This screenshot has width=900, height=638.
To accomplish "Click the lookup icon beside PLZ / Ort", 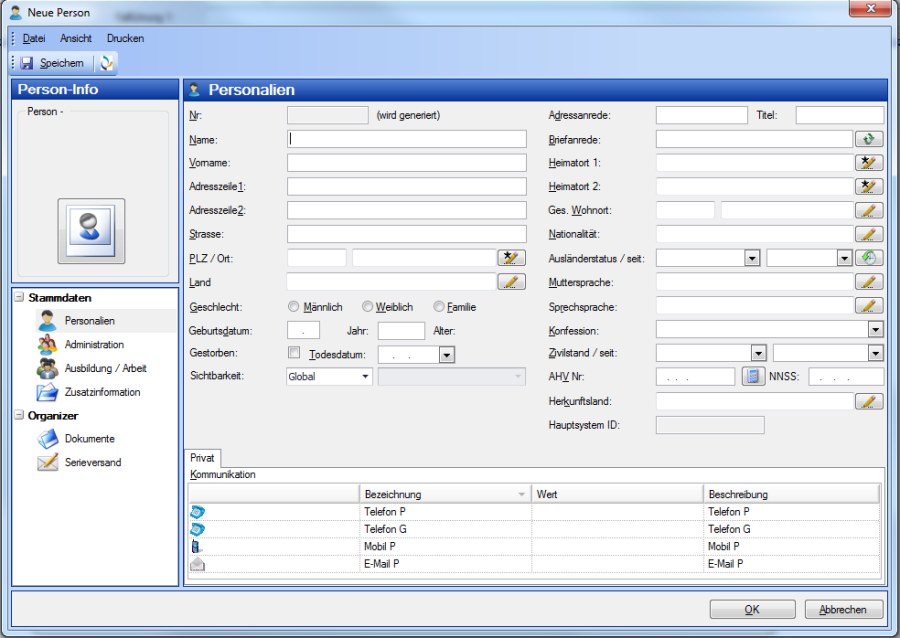I will pyautogui.click(x=511, y=259).
